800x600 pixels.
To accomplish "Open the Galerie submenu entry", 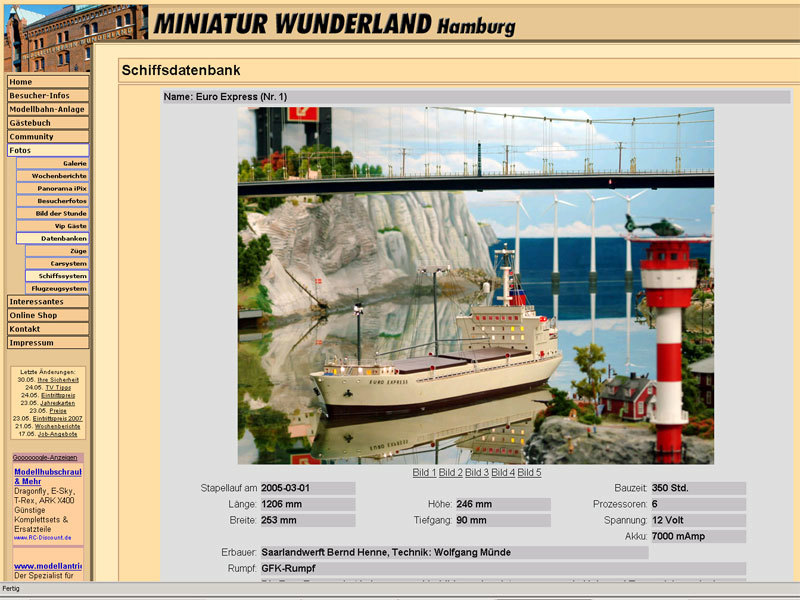I will click(53, 163).
